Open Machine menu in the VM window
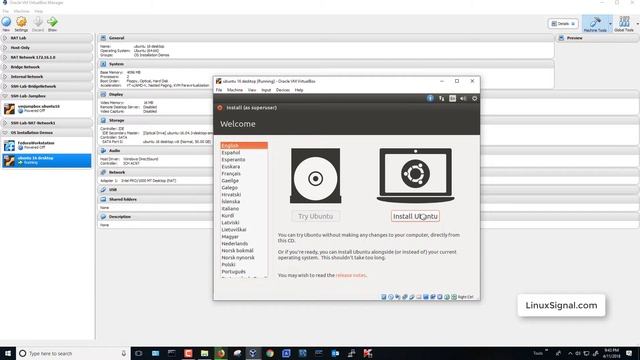Image resolution: width=640 pixels, height=360 pixels. [x=235, y=90]
